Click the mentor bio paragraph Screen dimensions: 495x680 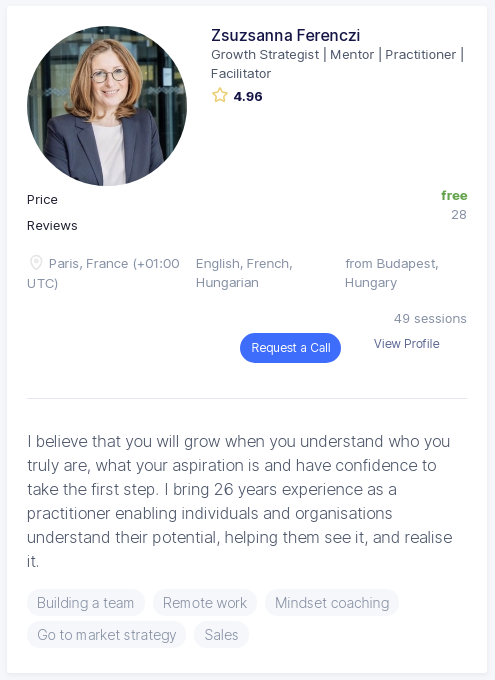click(x=239, y=501)
